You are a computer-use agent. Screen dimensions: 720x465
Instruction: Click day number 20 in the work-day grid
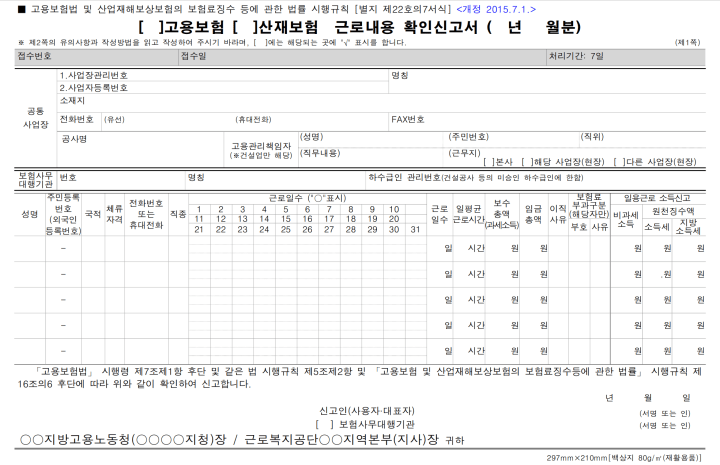pos(394,219)
